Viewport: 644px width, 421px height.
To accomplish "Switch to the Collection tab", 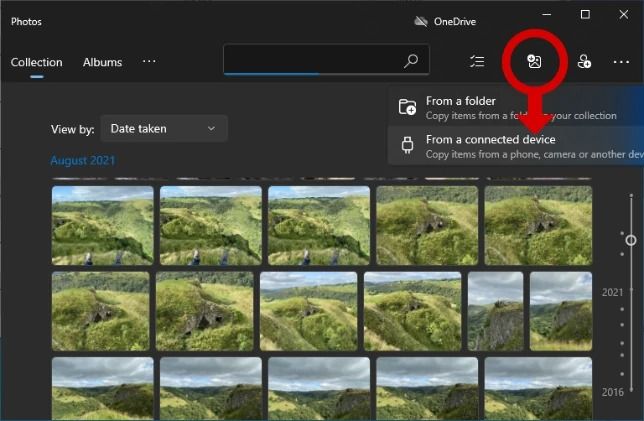I will point(36,62).
